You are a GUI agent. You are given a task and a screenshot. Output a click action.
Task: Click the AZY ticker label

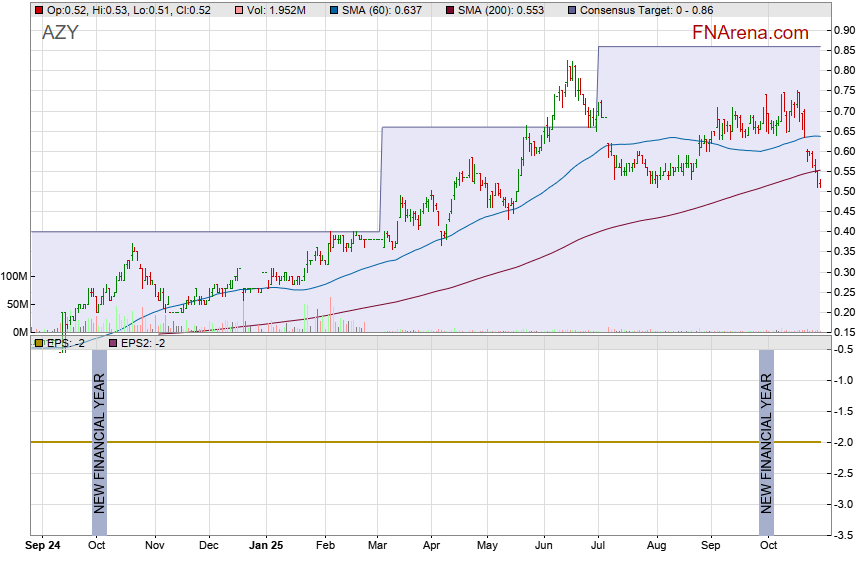59,33
